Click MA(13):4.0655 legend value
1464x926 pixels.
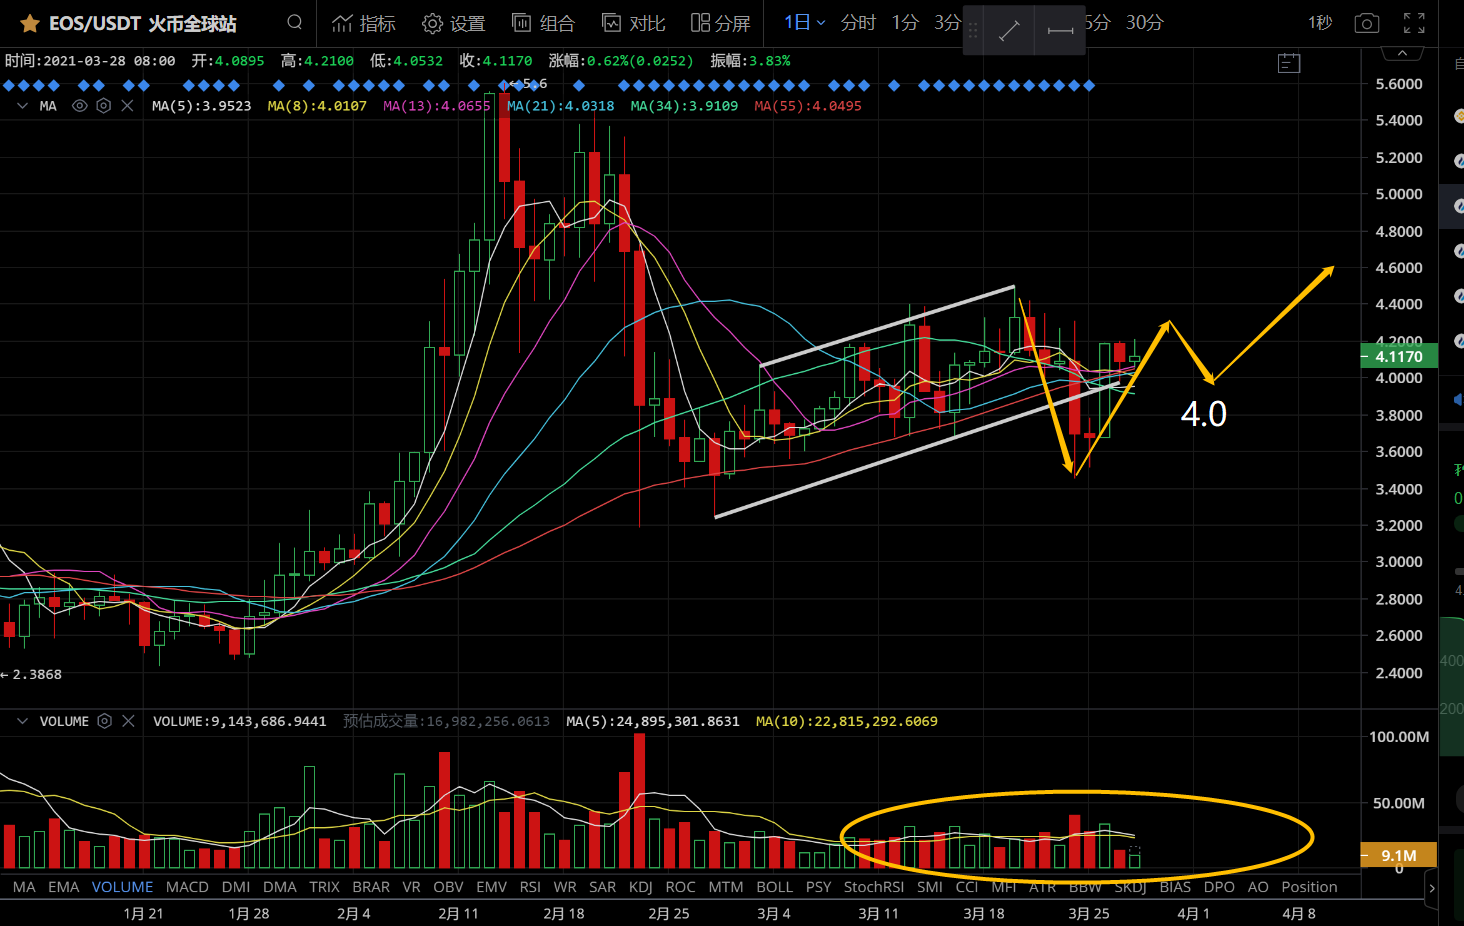coord(437,105)
